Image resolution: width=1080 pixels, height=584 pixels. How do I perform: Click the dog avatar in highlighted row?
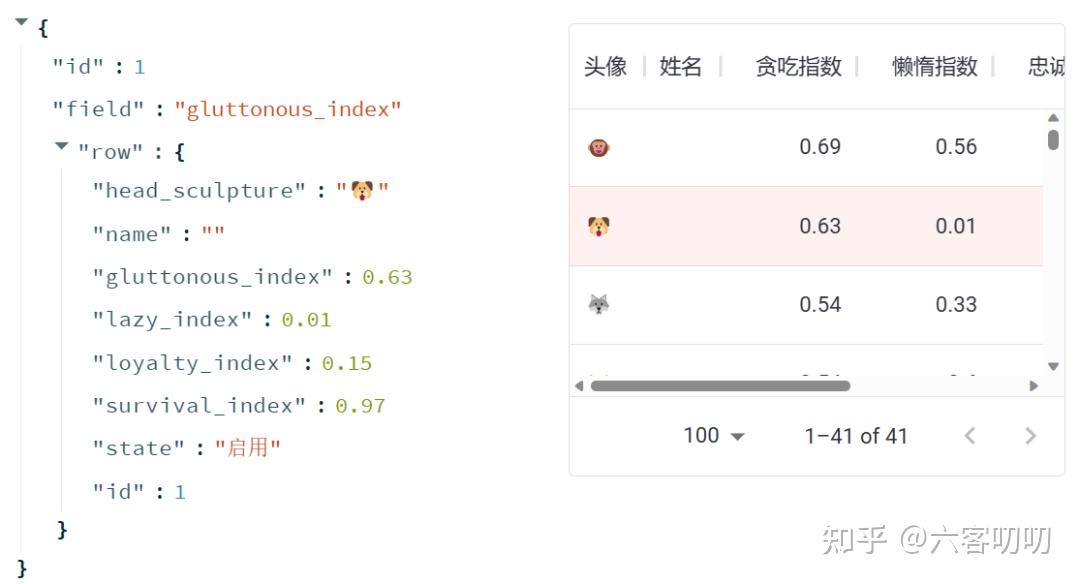tap(599, 226)
